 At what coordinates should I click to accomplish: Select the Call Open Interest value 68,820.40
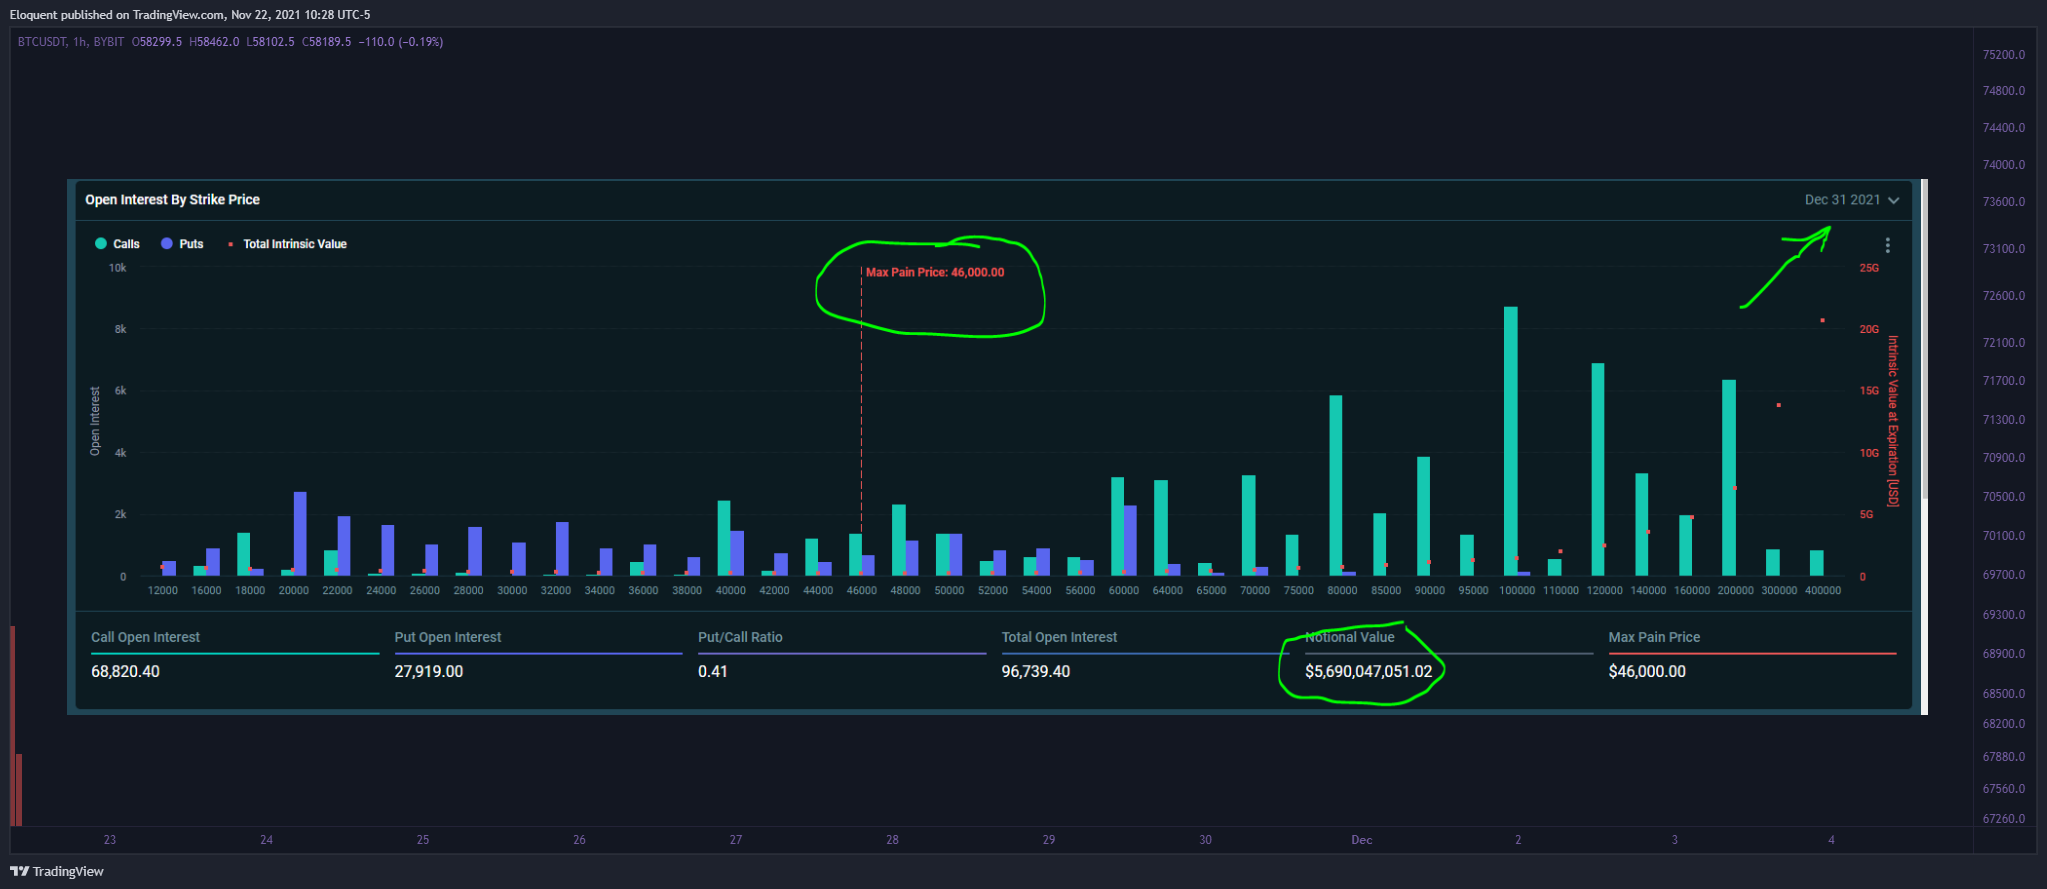point(125,671)
